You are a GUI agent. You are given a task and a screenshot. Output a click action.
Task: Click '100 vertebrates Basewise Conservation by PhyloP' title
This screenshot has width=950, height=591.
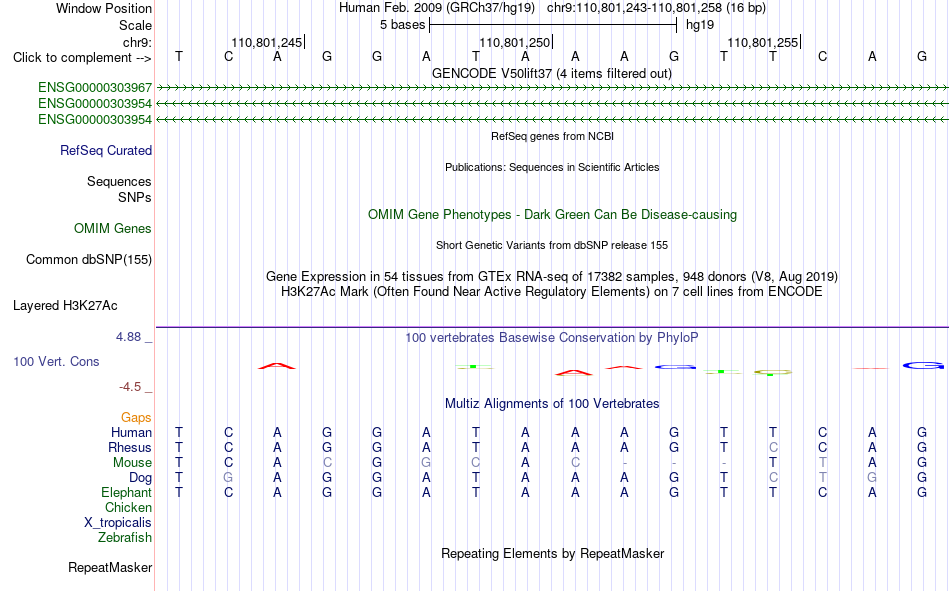552,338
